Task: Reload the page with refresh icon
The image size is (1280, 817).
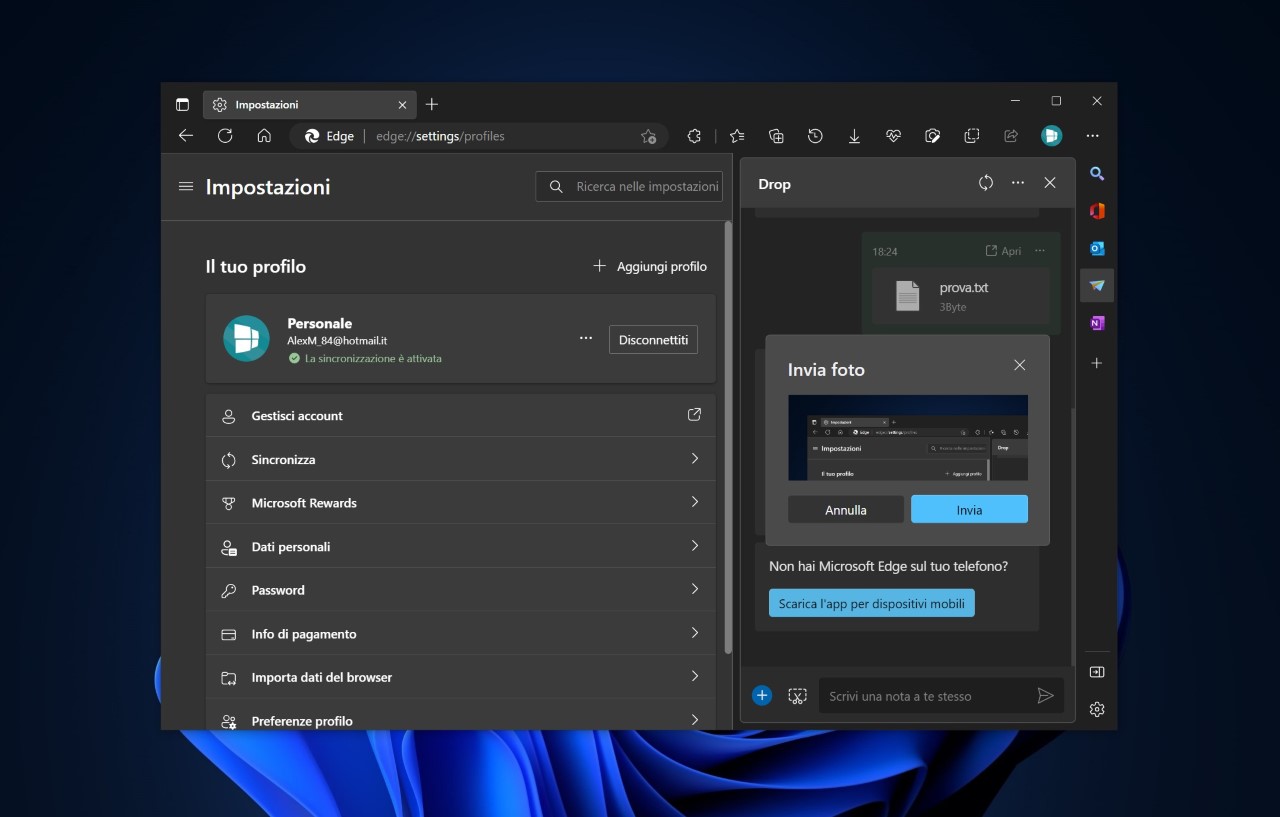Action: click(x=225, y=136)
